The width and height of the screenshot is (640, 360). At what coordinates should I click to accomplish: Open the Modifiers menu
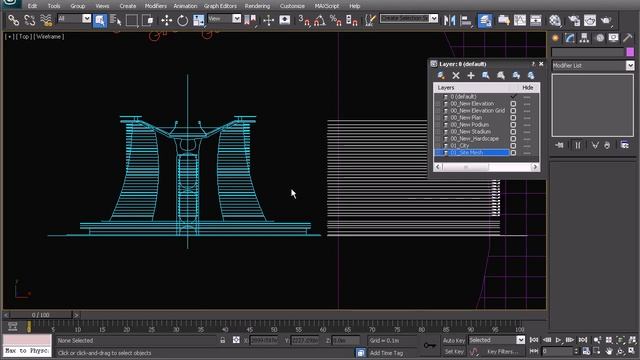tap(156, 6)
